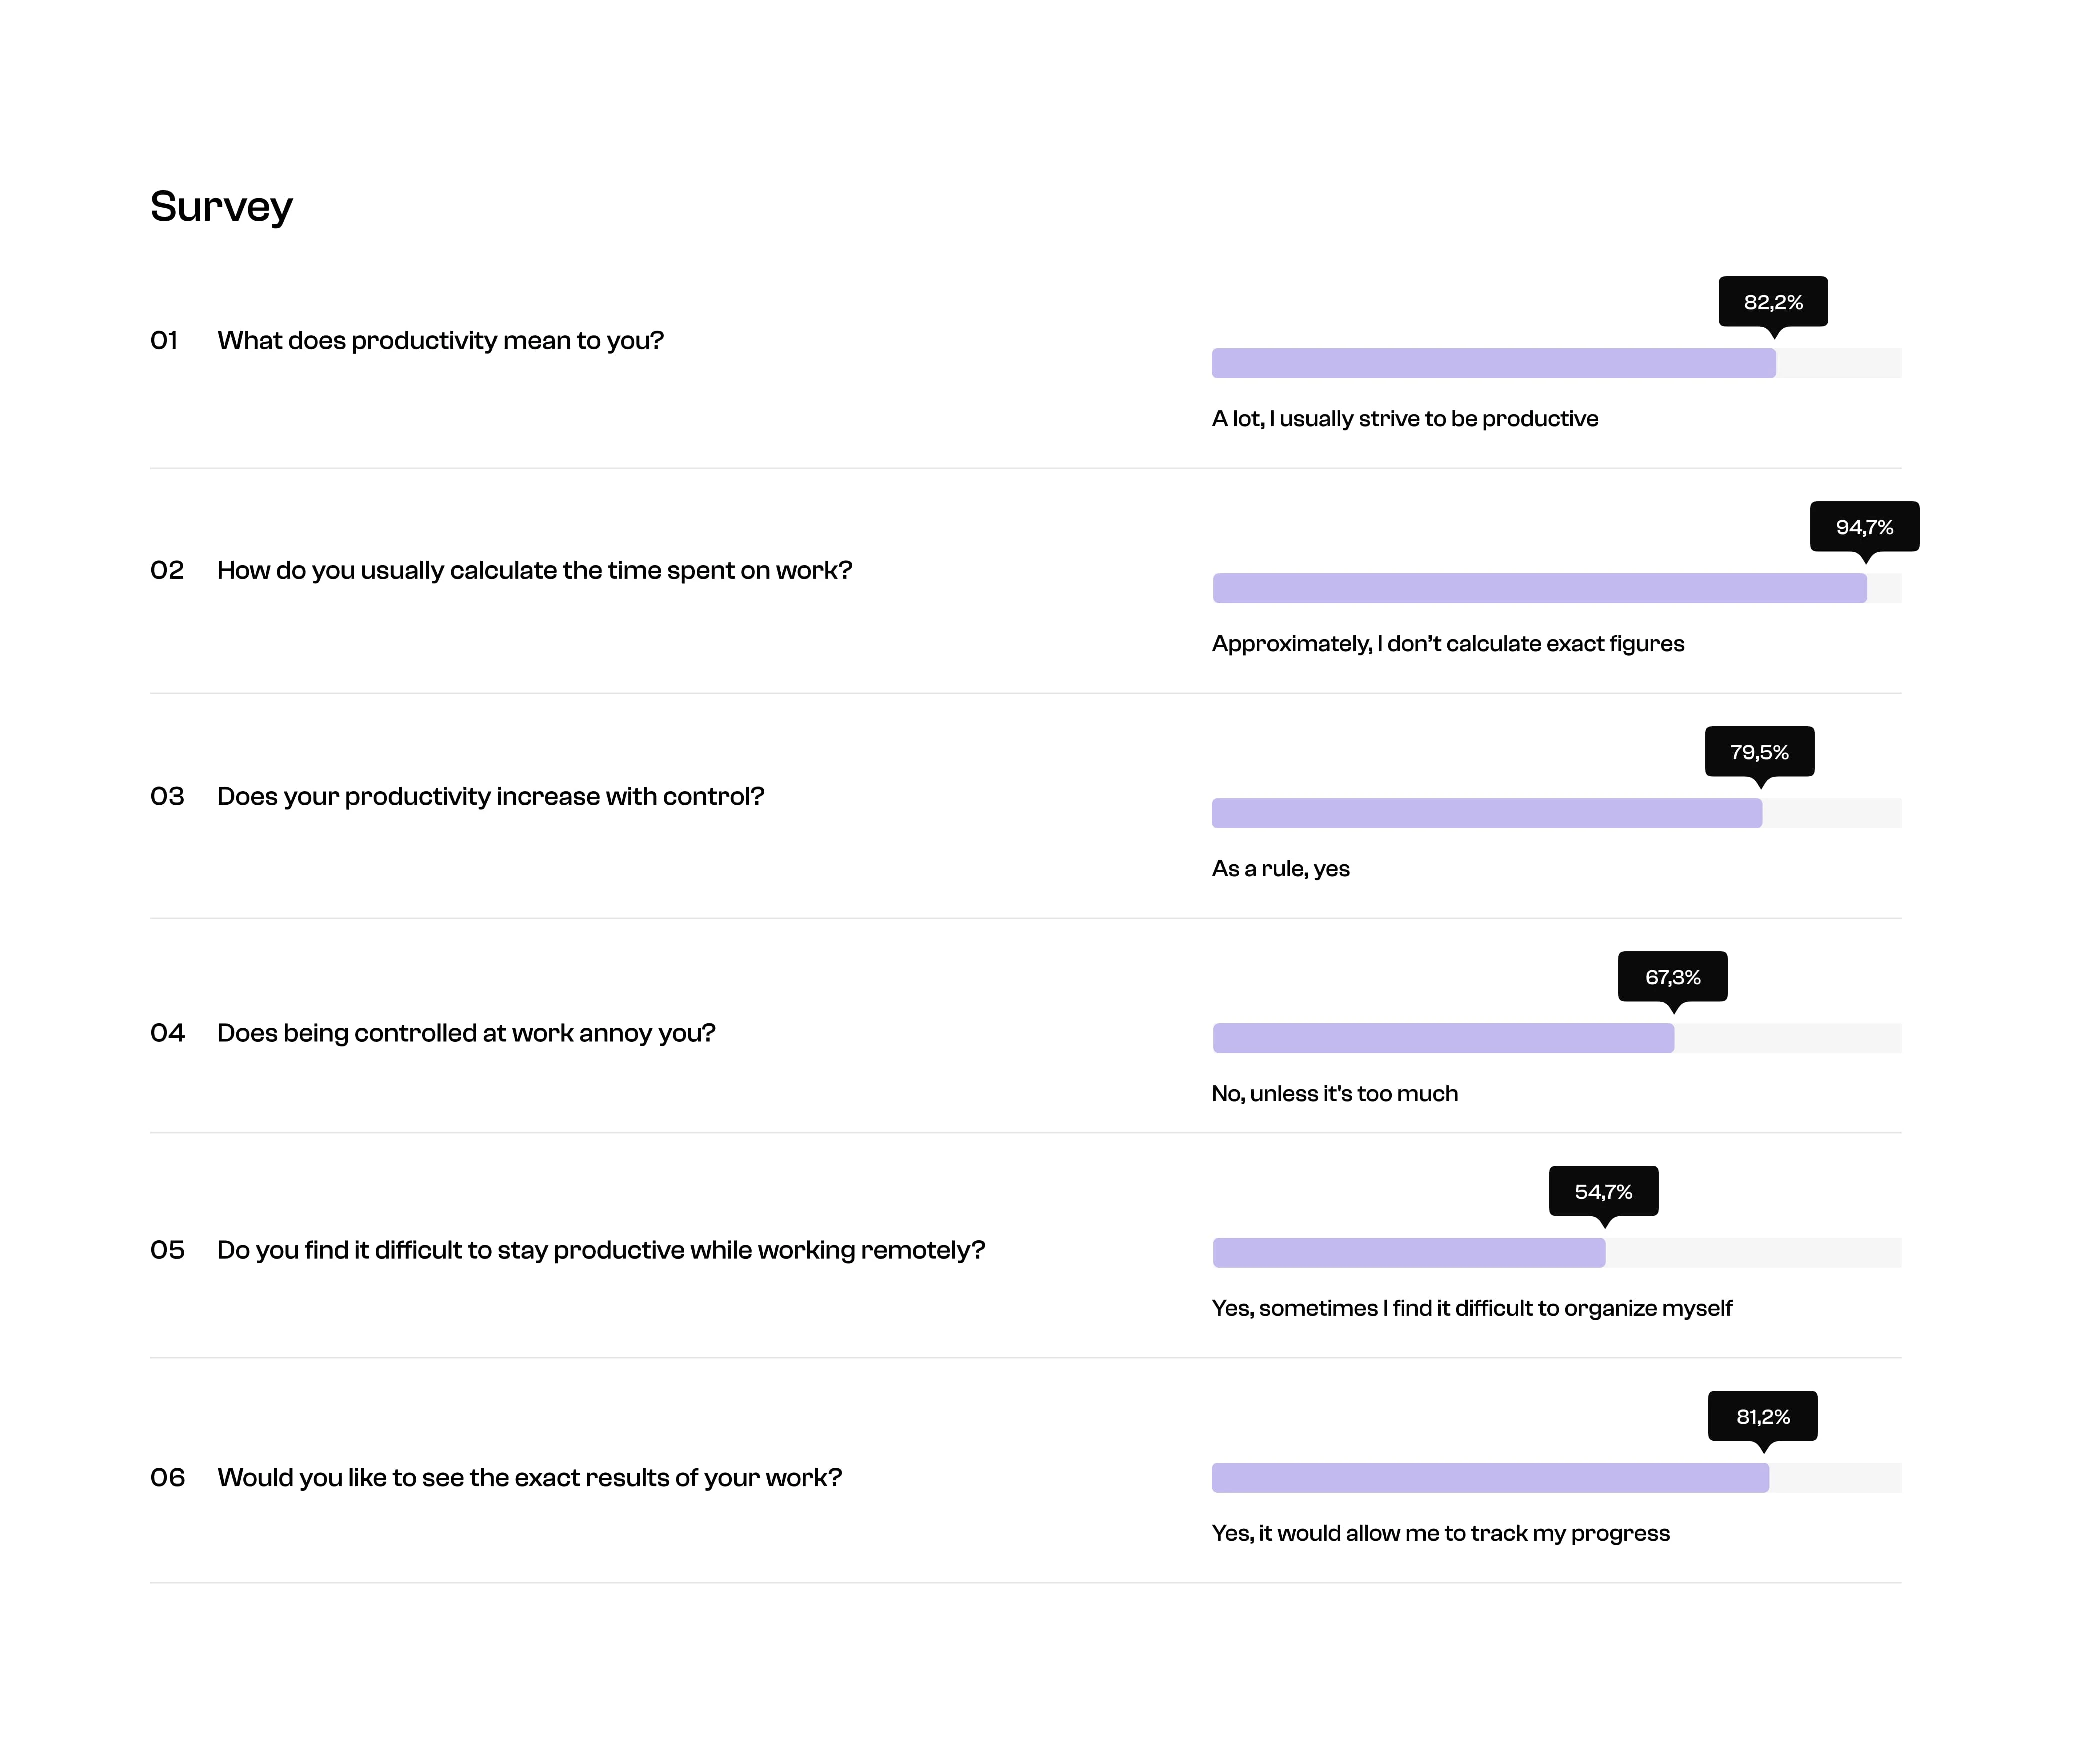The height and width of the screenshot is (1754, 2100).
Task: Select 'Does your productivity increase with control?'
Action: [490, 796]
